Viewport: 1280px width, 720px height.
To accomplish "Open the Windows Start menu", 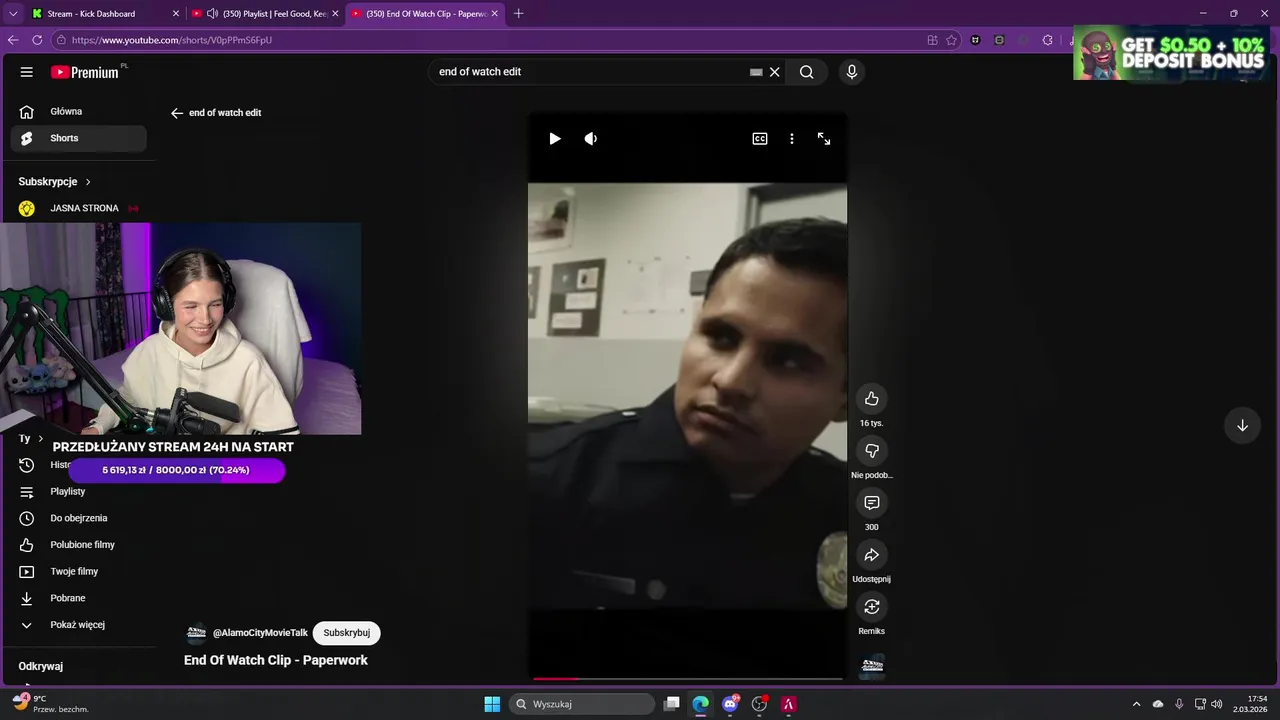I will (x=492, y=704).
